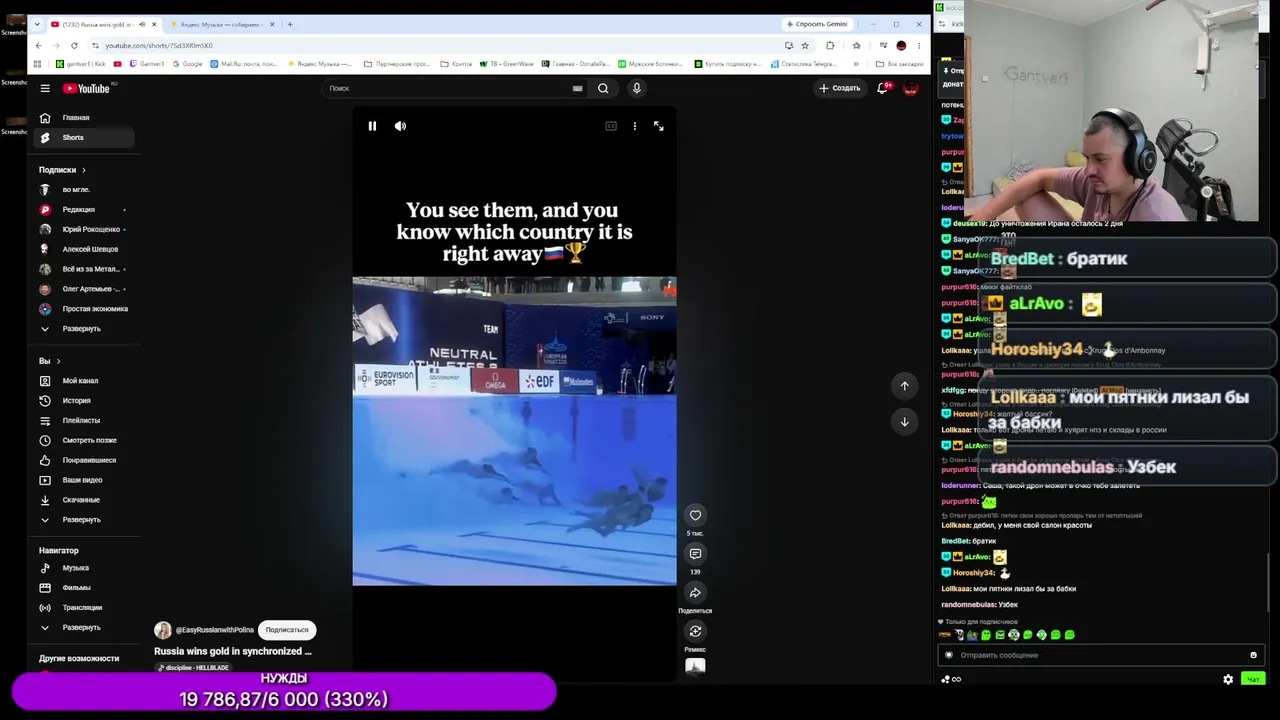Open the Вы section chevron
Screen dimensions: 1280x720
58,361
